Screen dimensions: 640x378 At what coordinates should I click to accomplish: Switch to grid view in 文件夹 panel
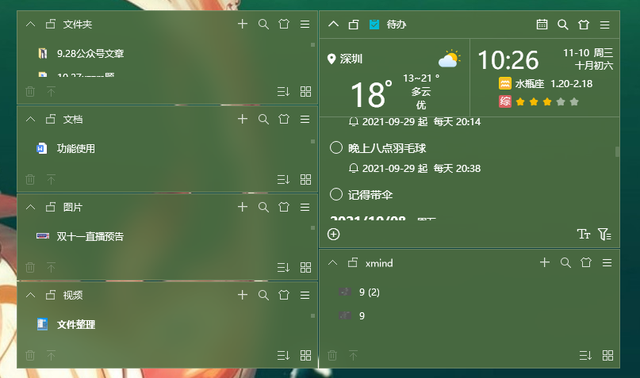point(306,91)
